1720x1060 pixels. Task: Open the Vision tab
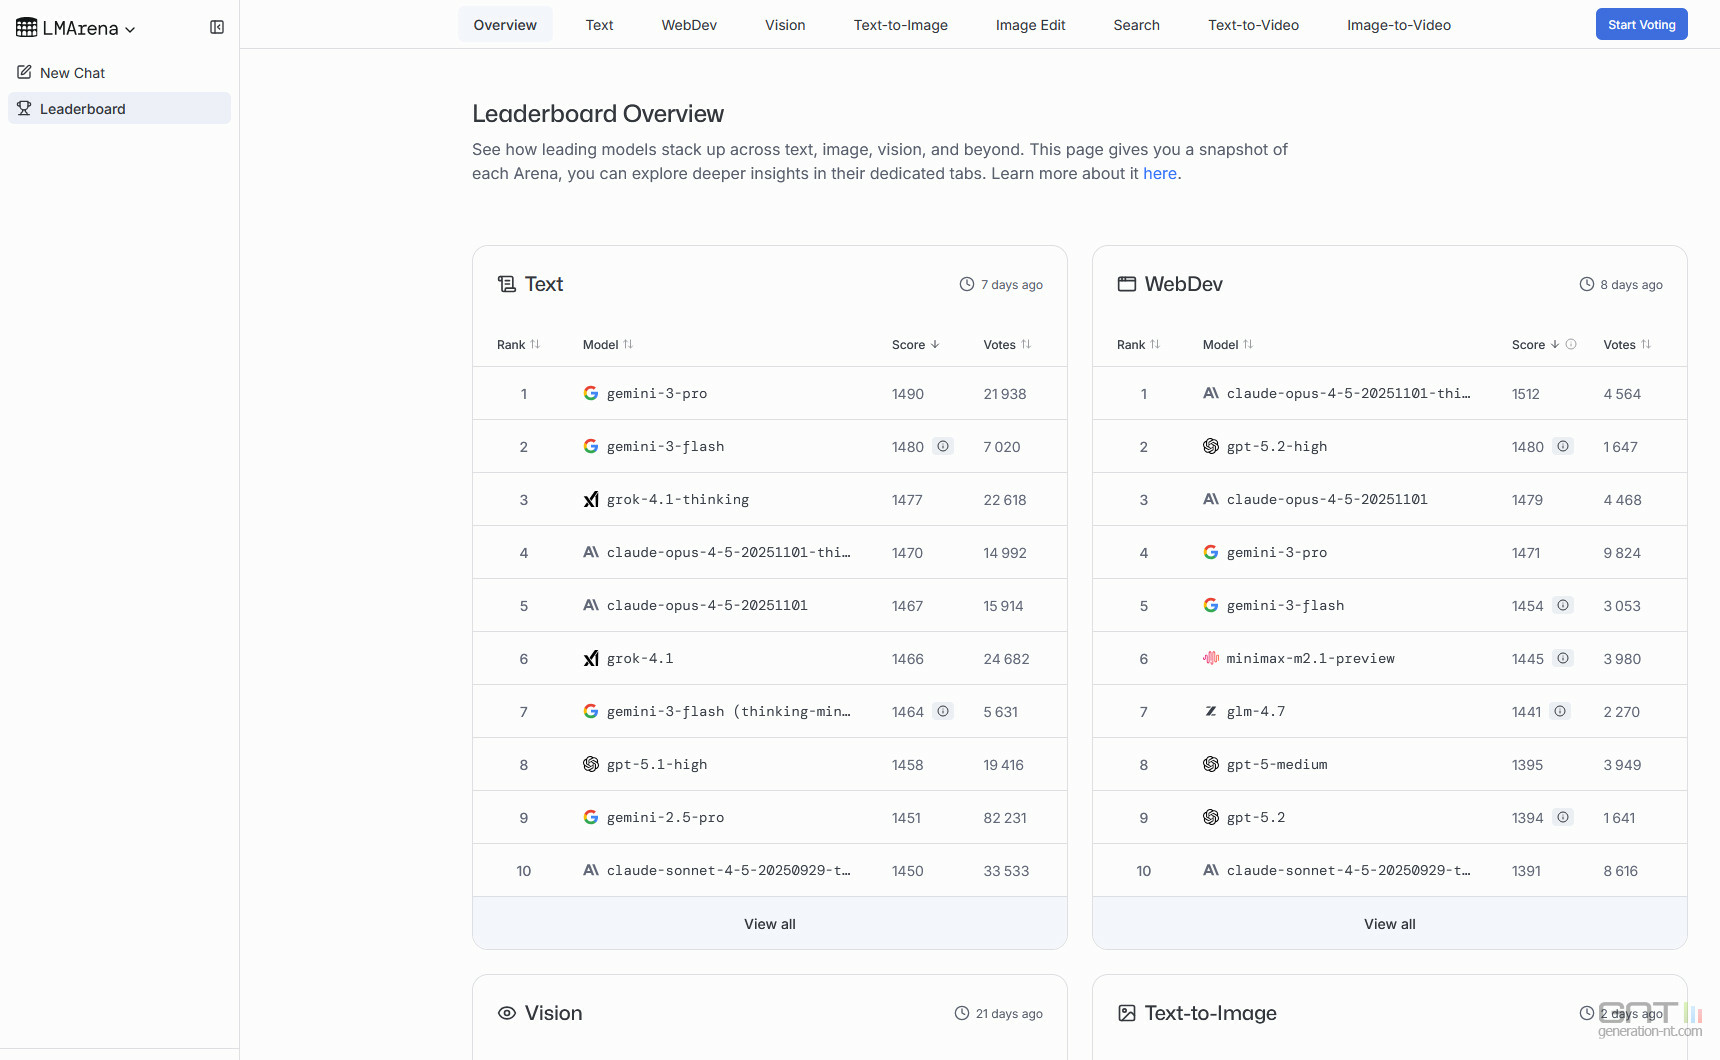(785, 25)
